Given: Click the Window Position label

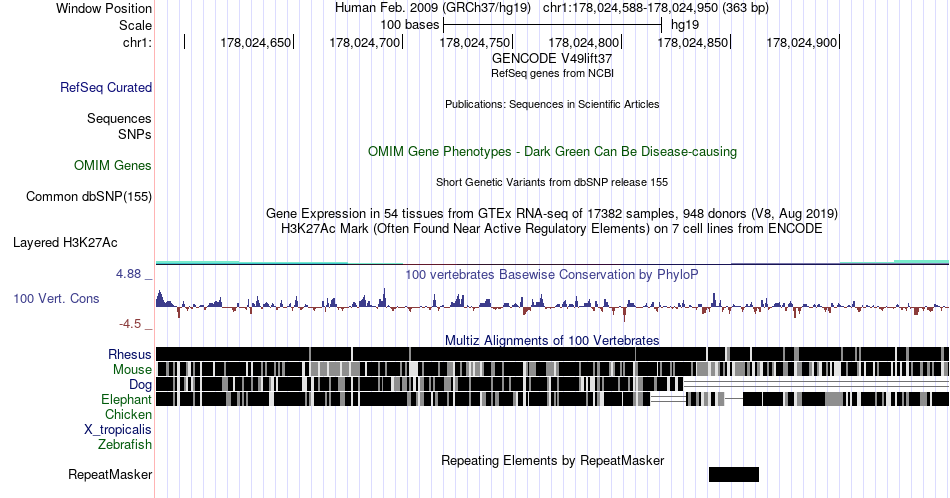Looking at the screenshot, I should pyautogui.click(x=104, y=8).
